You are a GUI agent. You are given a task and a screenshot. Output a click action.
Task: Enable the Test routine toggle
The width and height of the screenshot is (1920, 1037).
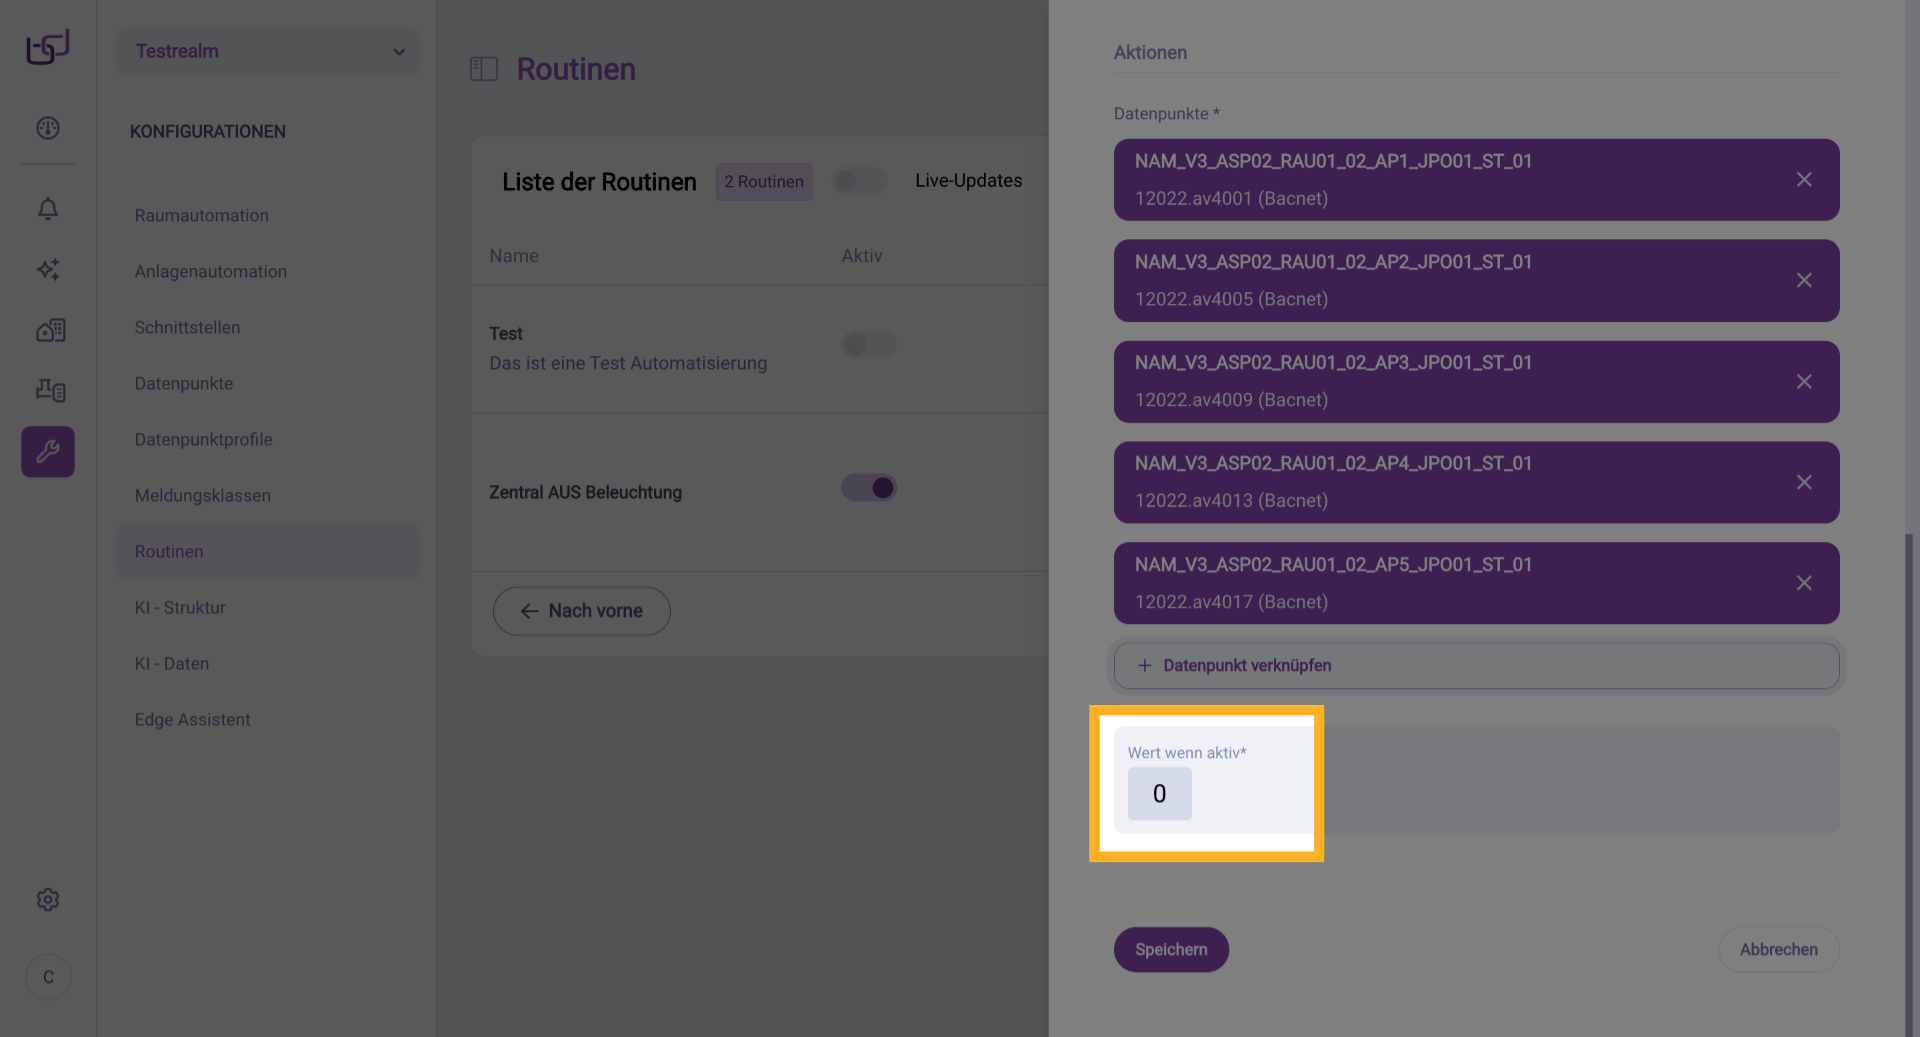coord(869,345)
